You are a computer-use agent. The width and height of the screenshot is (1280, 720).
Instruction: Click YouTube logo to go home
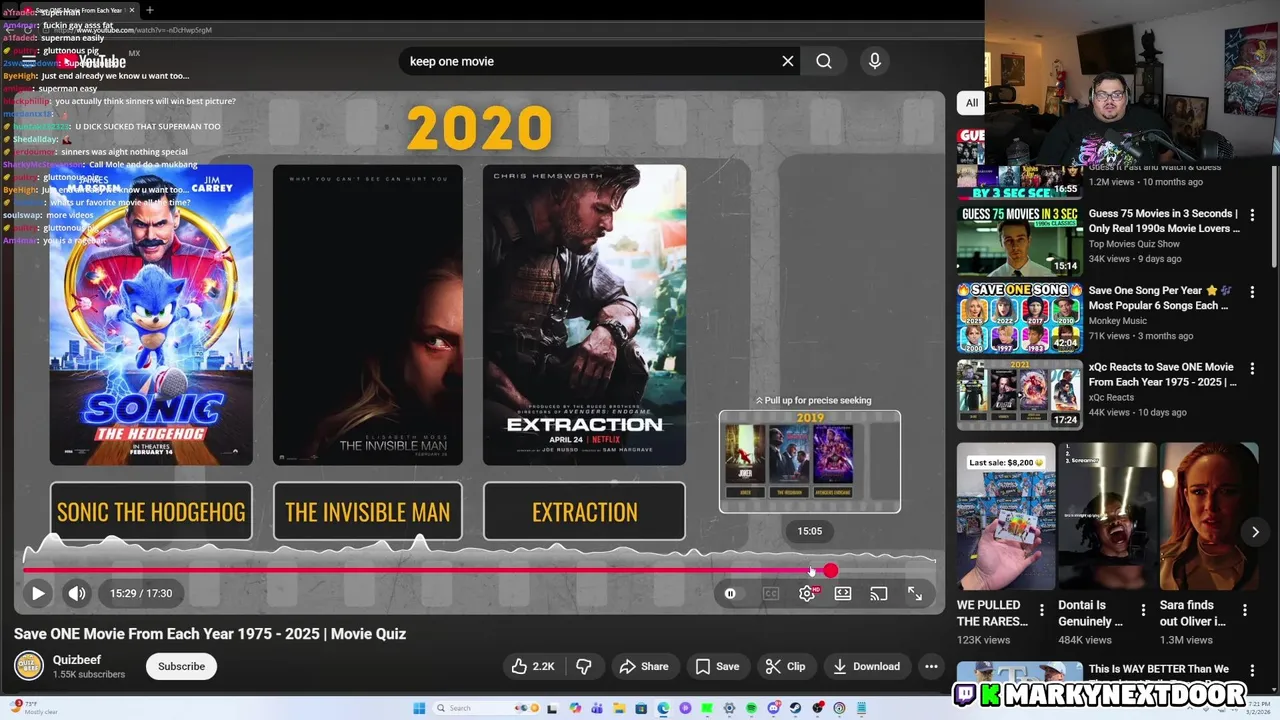click(92, 61)
